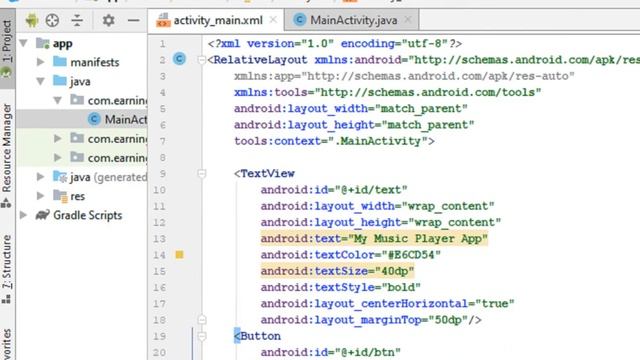Click the "@+id/text" id value
The height and width of the screenshot is (360, 640).
coord(371,190)
